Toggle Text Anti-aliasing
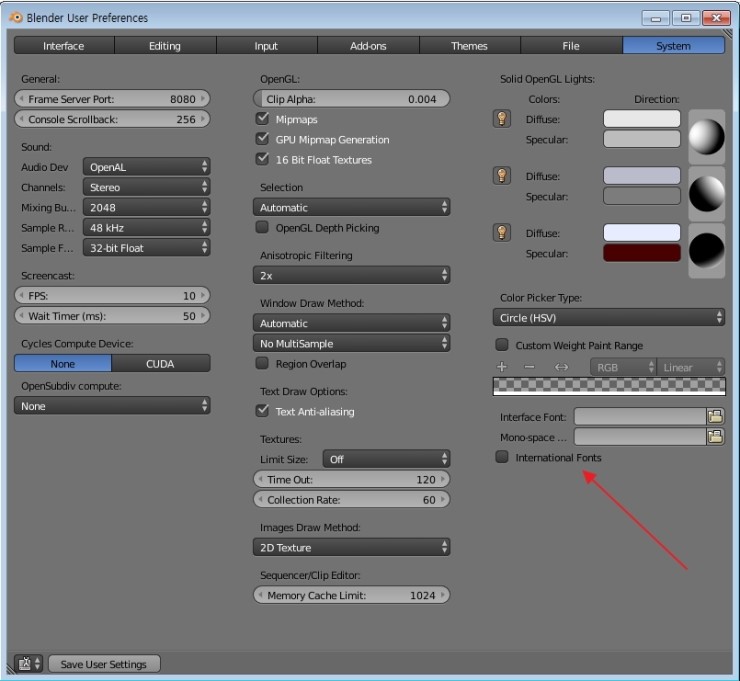This screenshot has height=681, width=740. 262,411
